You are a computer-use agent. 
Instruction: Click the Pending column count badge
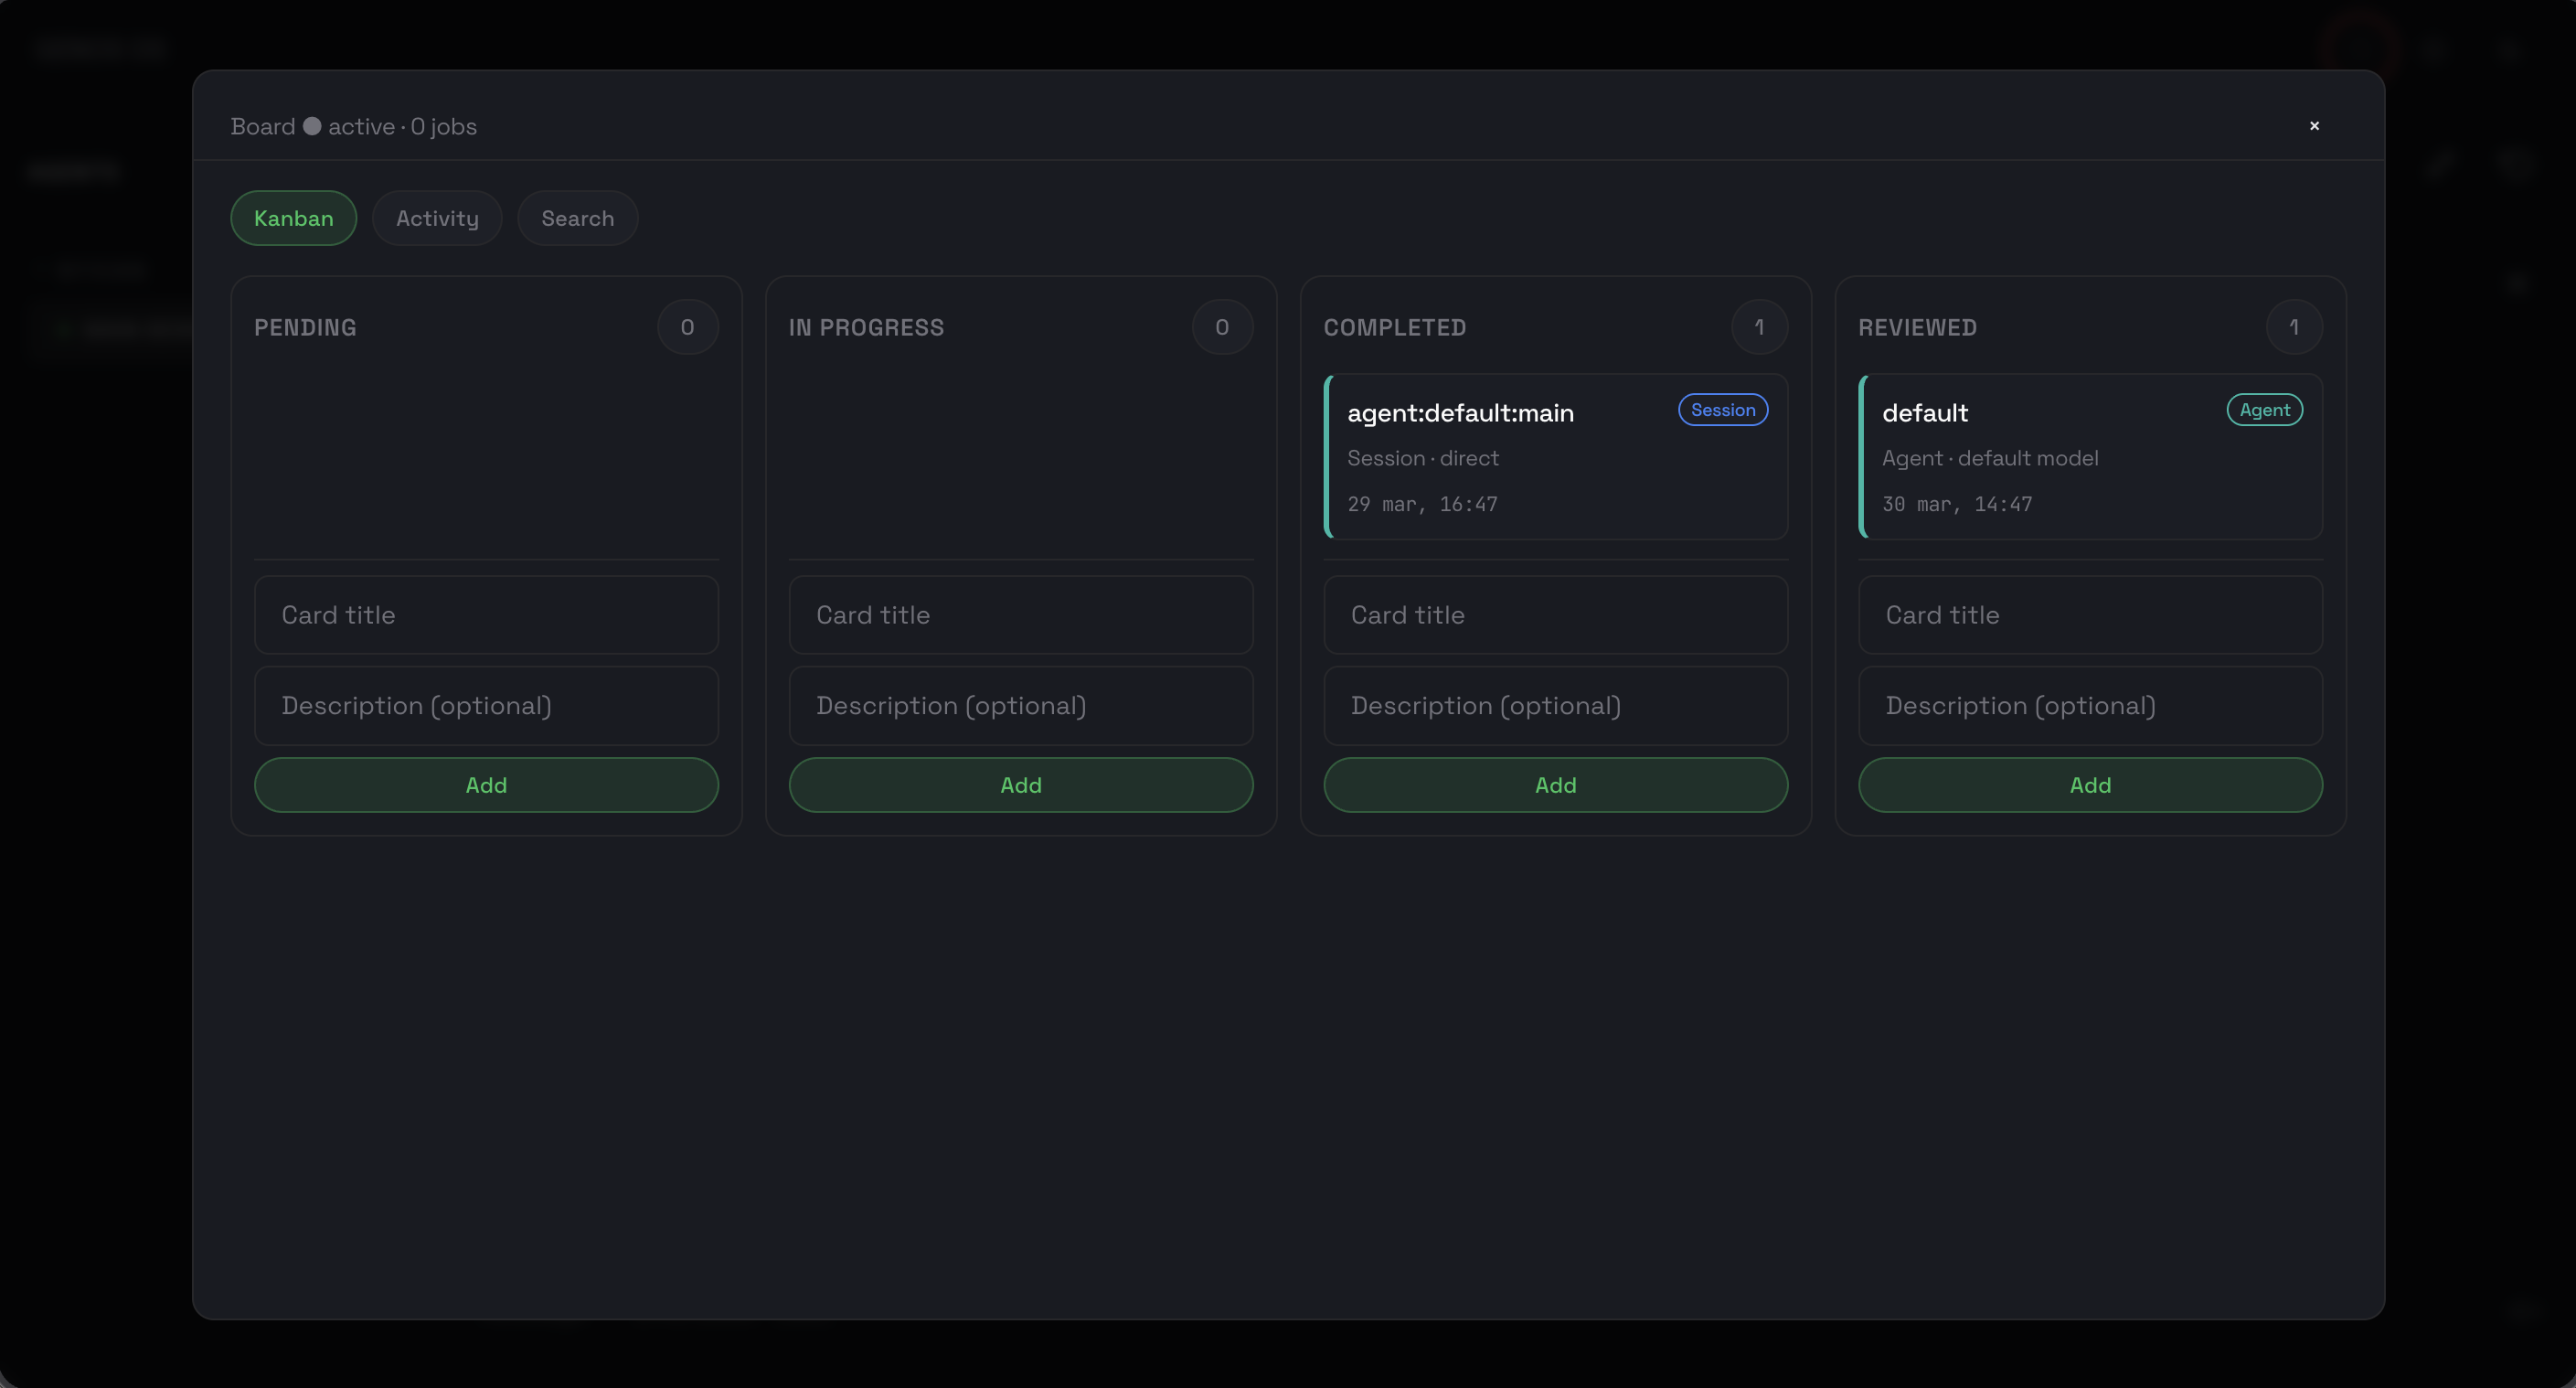click(687, 327)
